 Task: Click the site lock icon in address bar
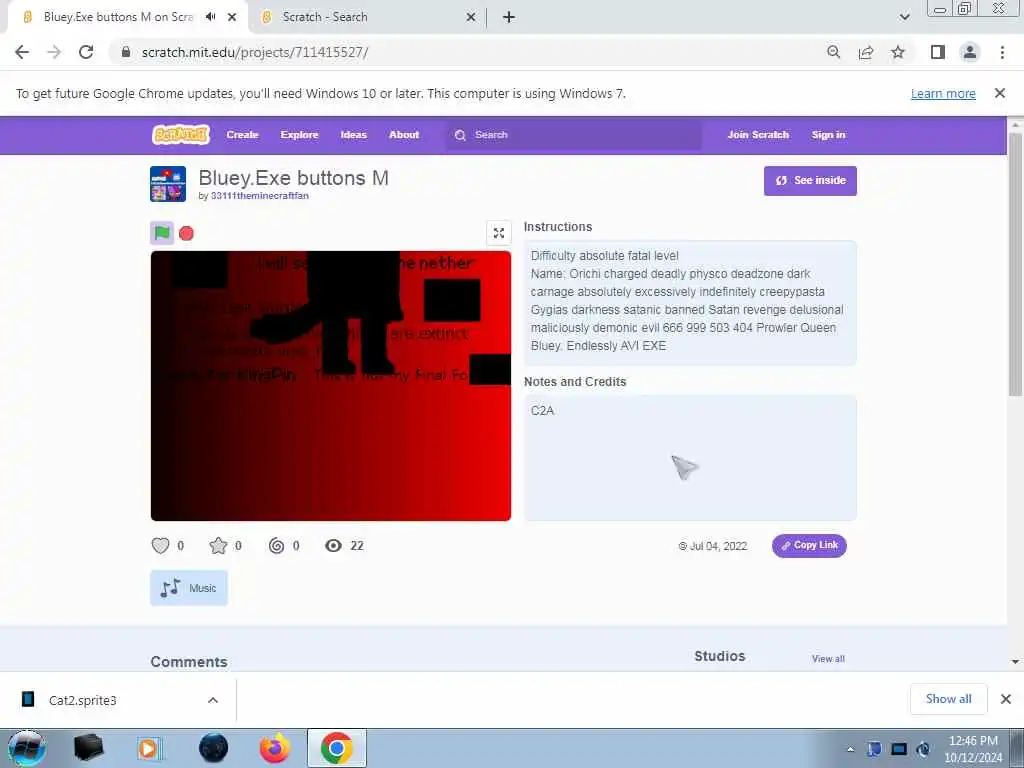click(126, 52)
